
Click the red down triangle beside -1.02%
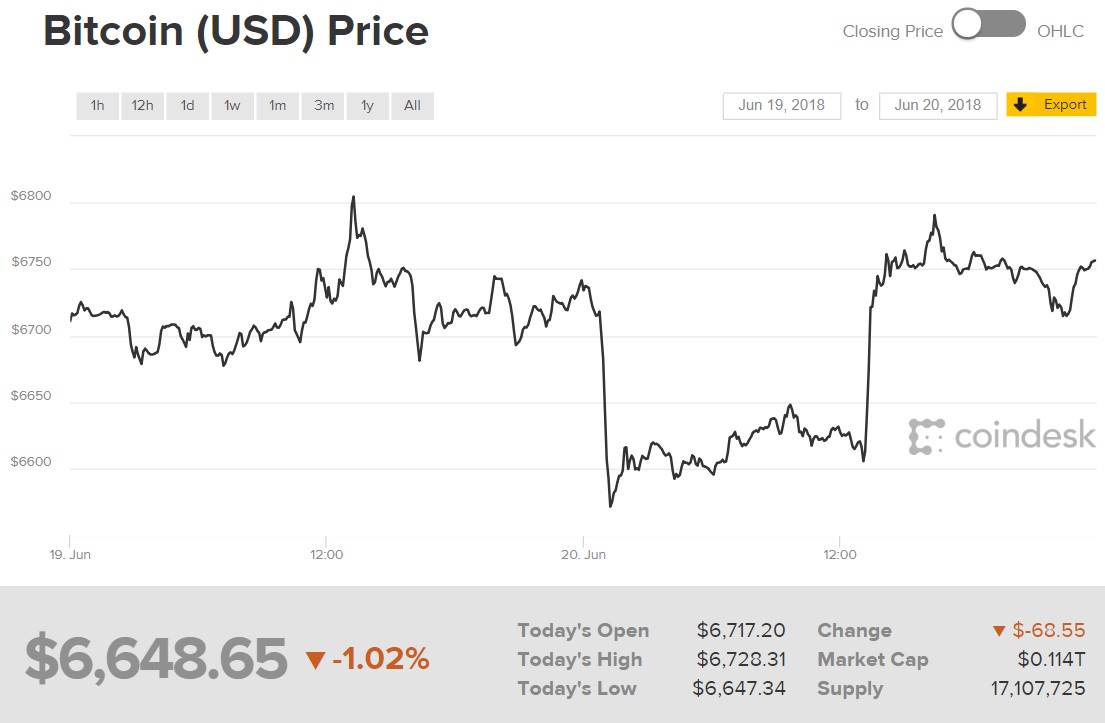tap(316, 659)
